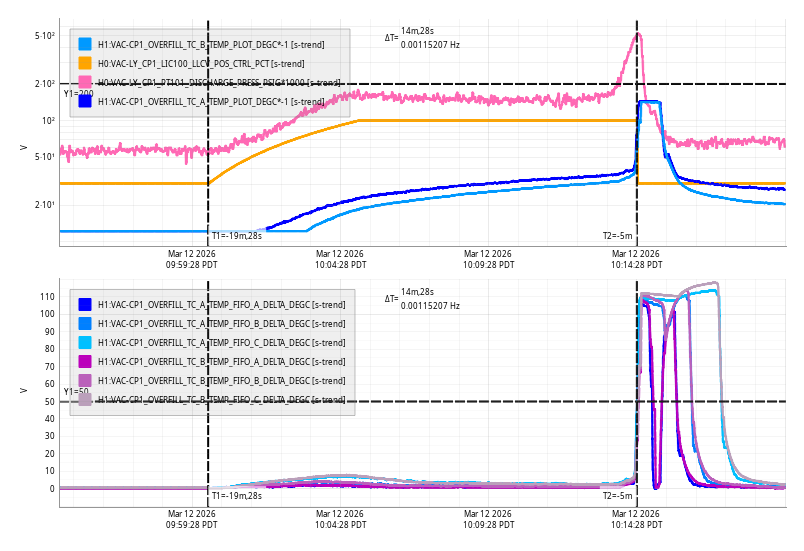Screen dimensions: 804x551
Task: Click dark blue TC_A_TEMP_PLOT legend swatch
Action: coord(85,101)
